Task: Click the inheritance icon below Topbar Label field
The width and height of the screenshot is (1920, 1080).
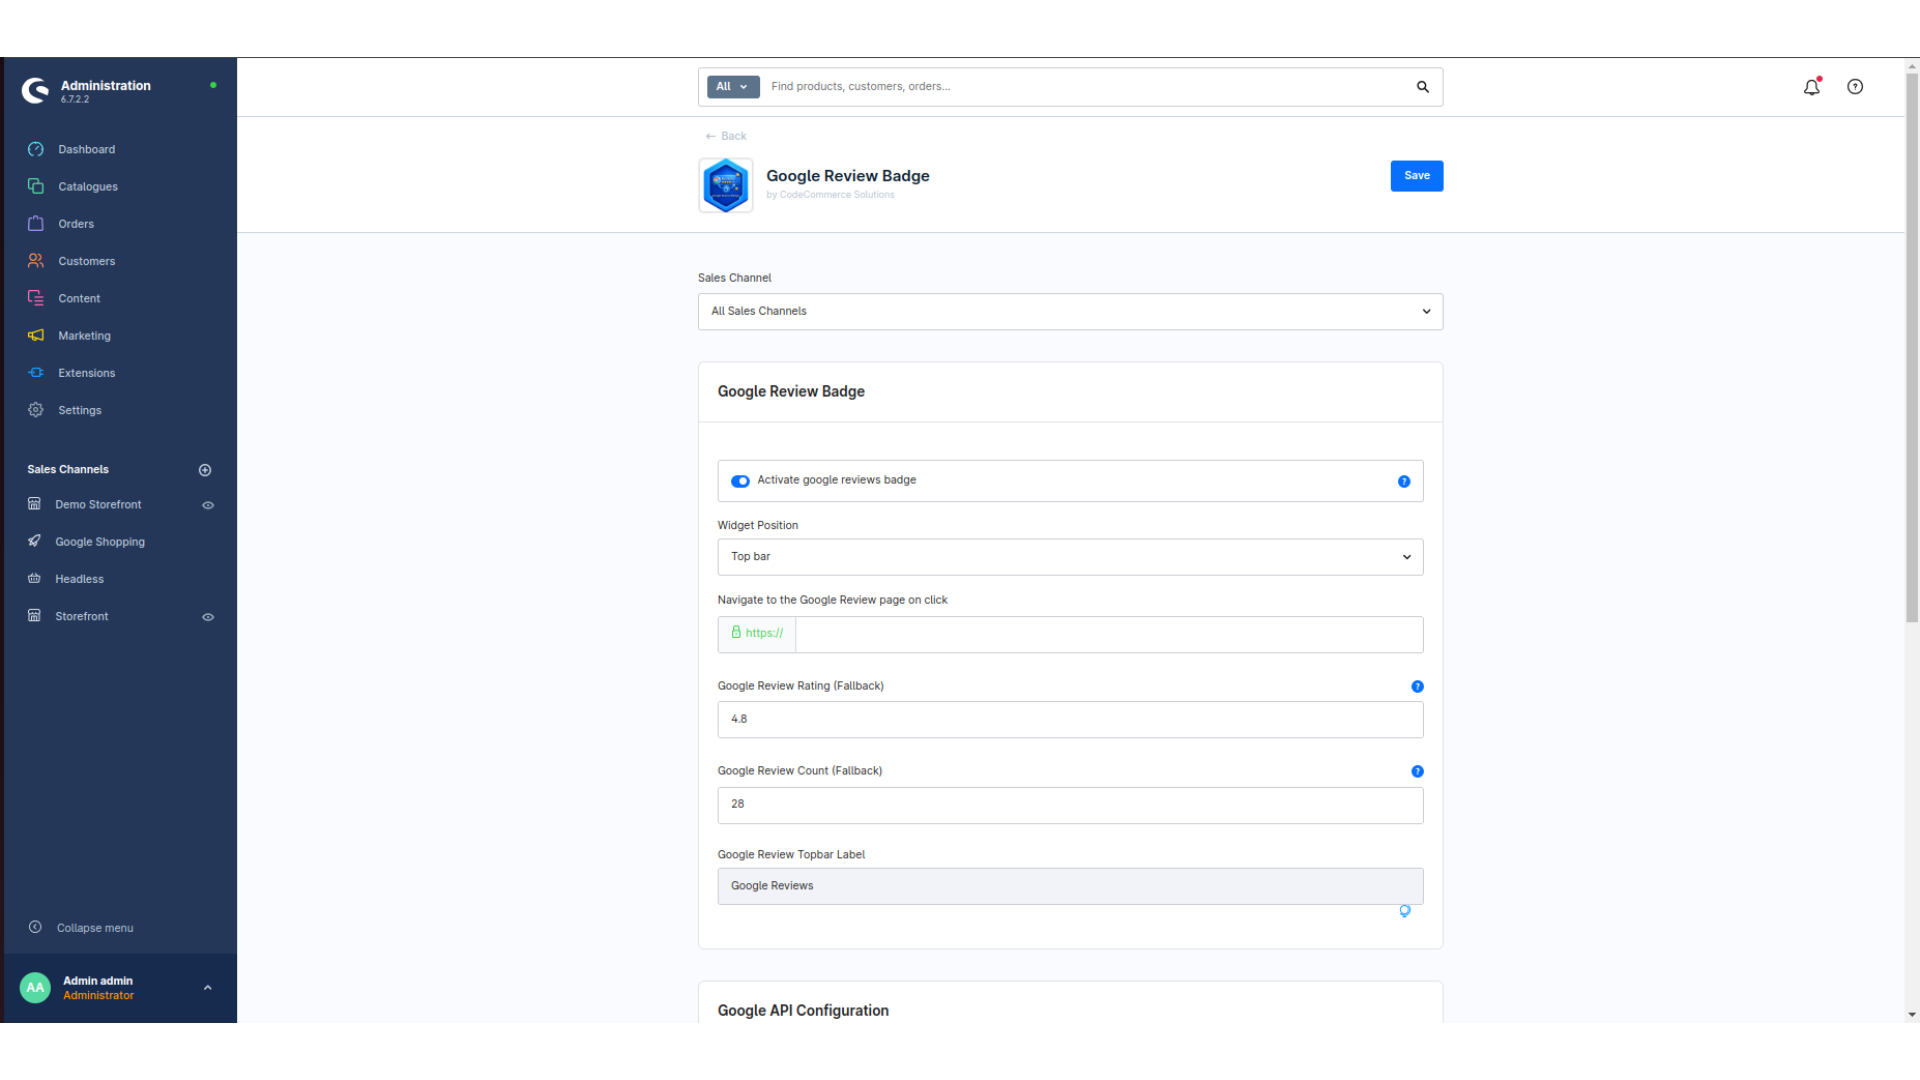Action: 1405,911
